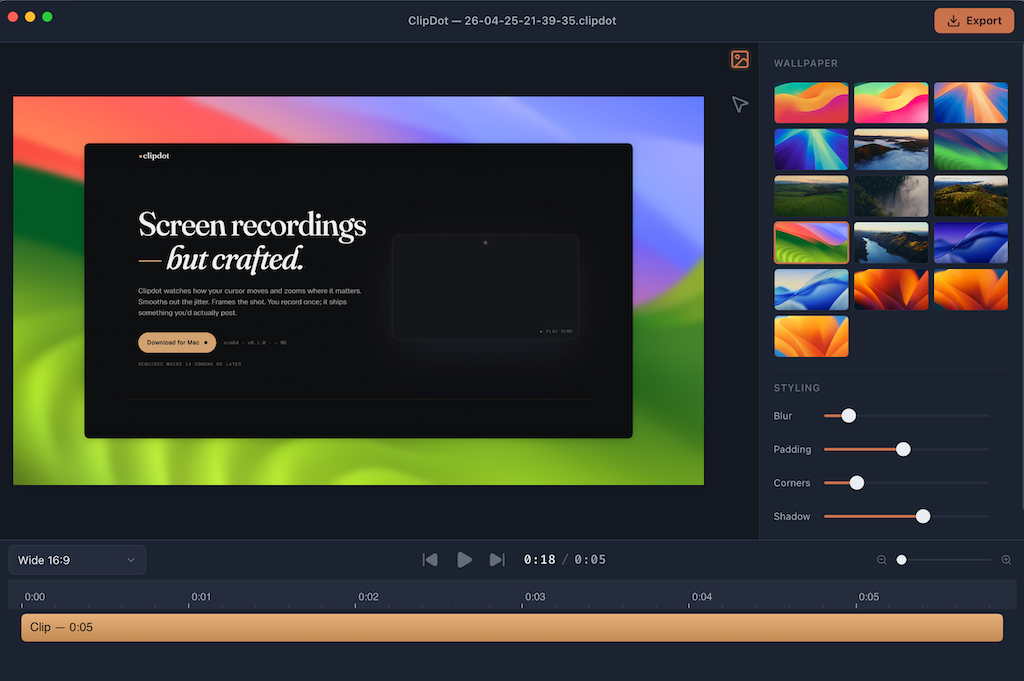Select the Clip — 0:05 timeline block
The height and width of the screenshot is (681, 1024).
(x=512, y=627)
